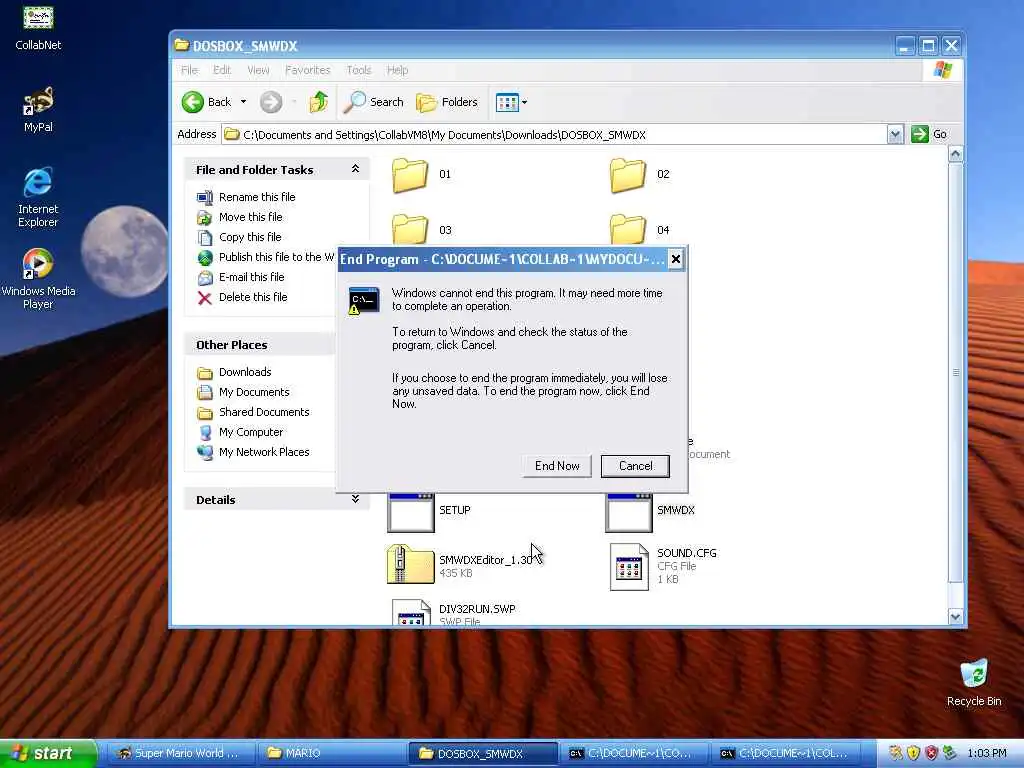Open the CollabNet desktop shortcut

click(38, 27)
